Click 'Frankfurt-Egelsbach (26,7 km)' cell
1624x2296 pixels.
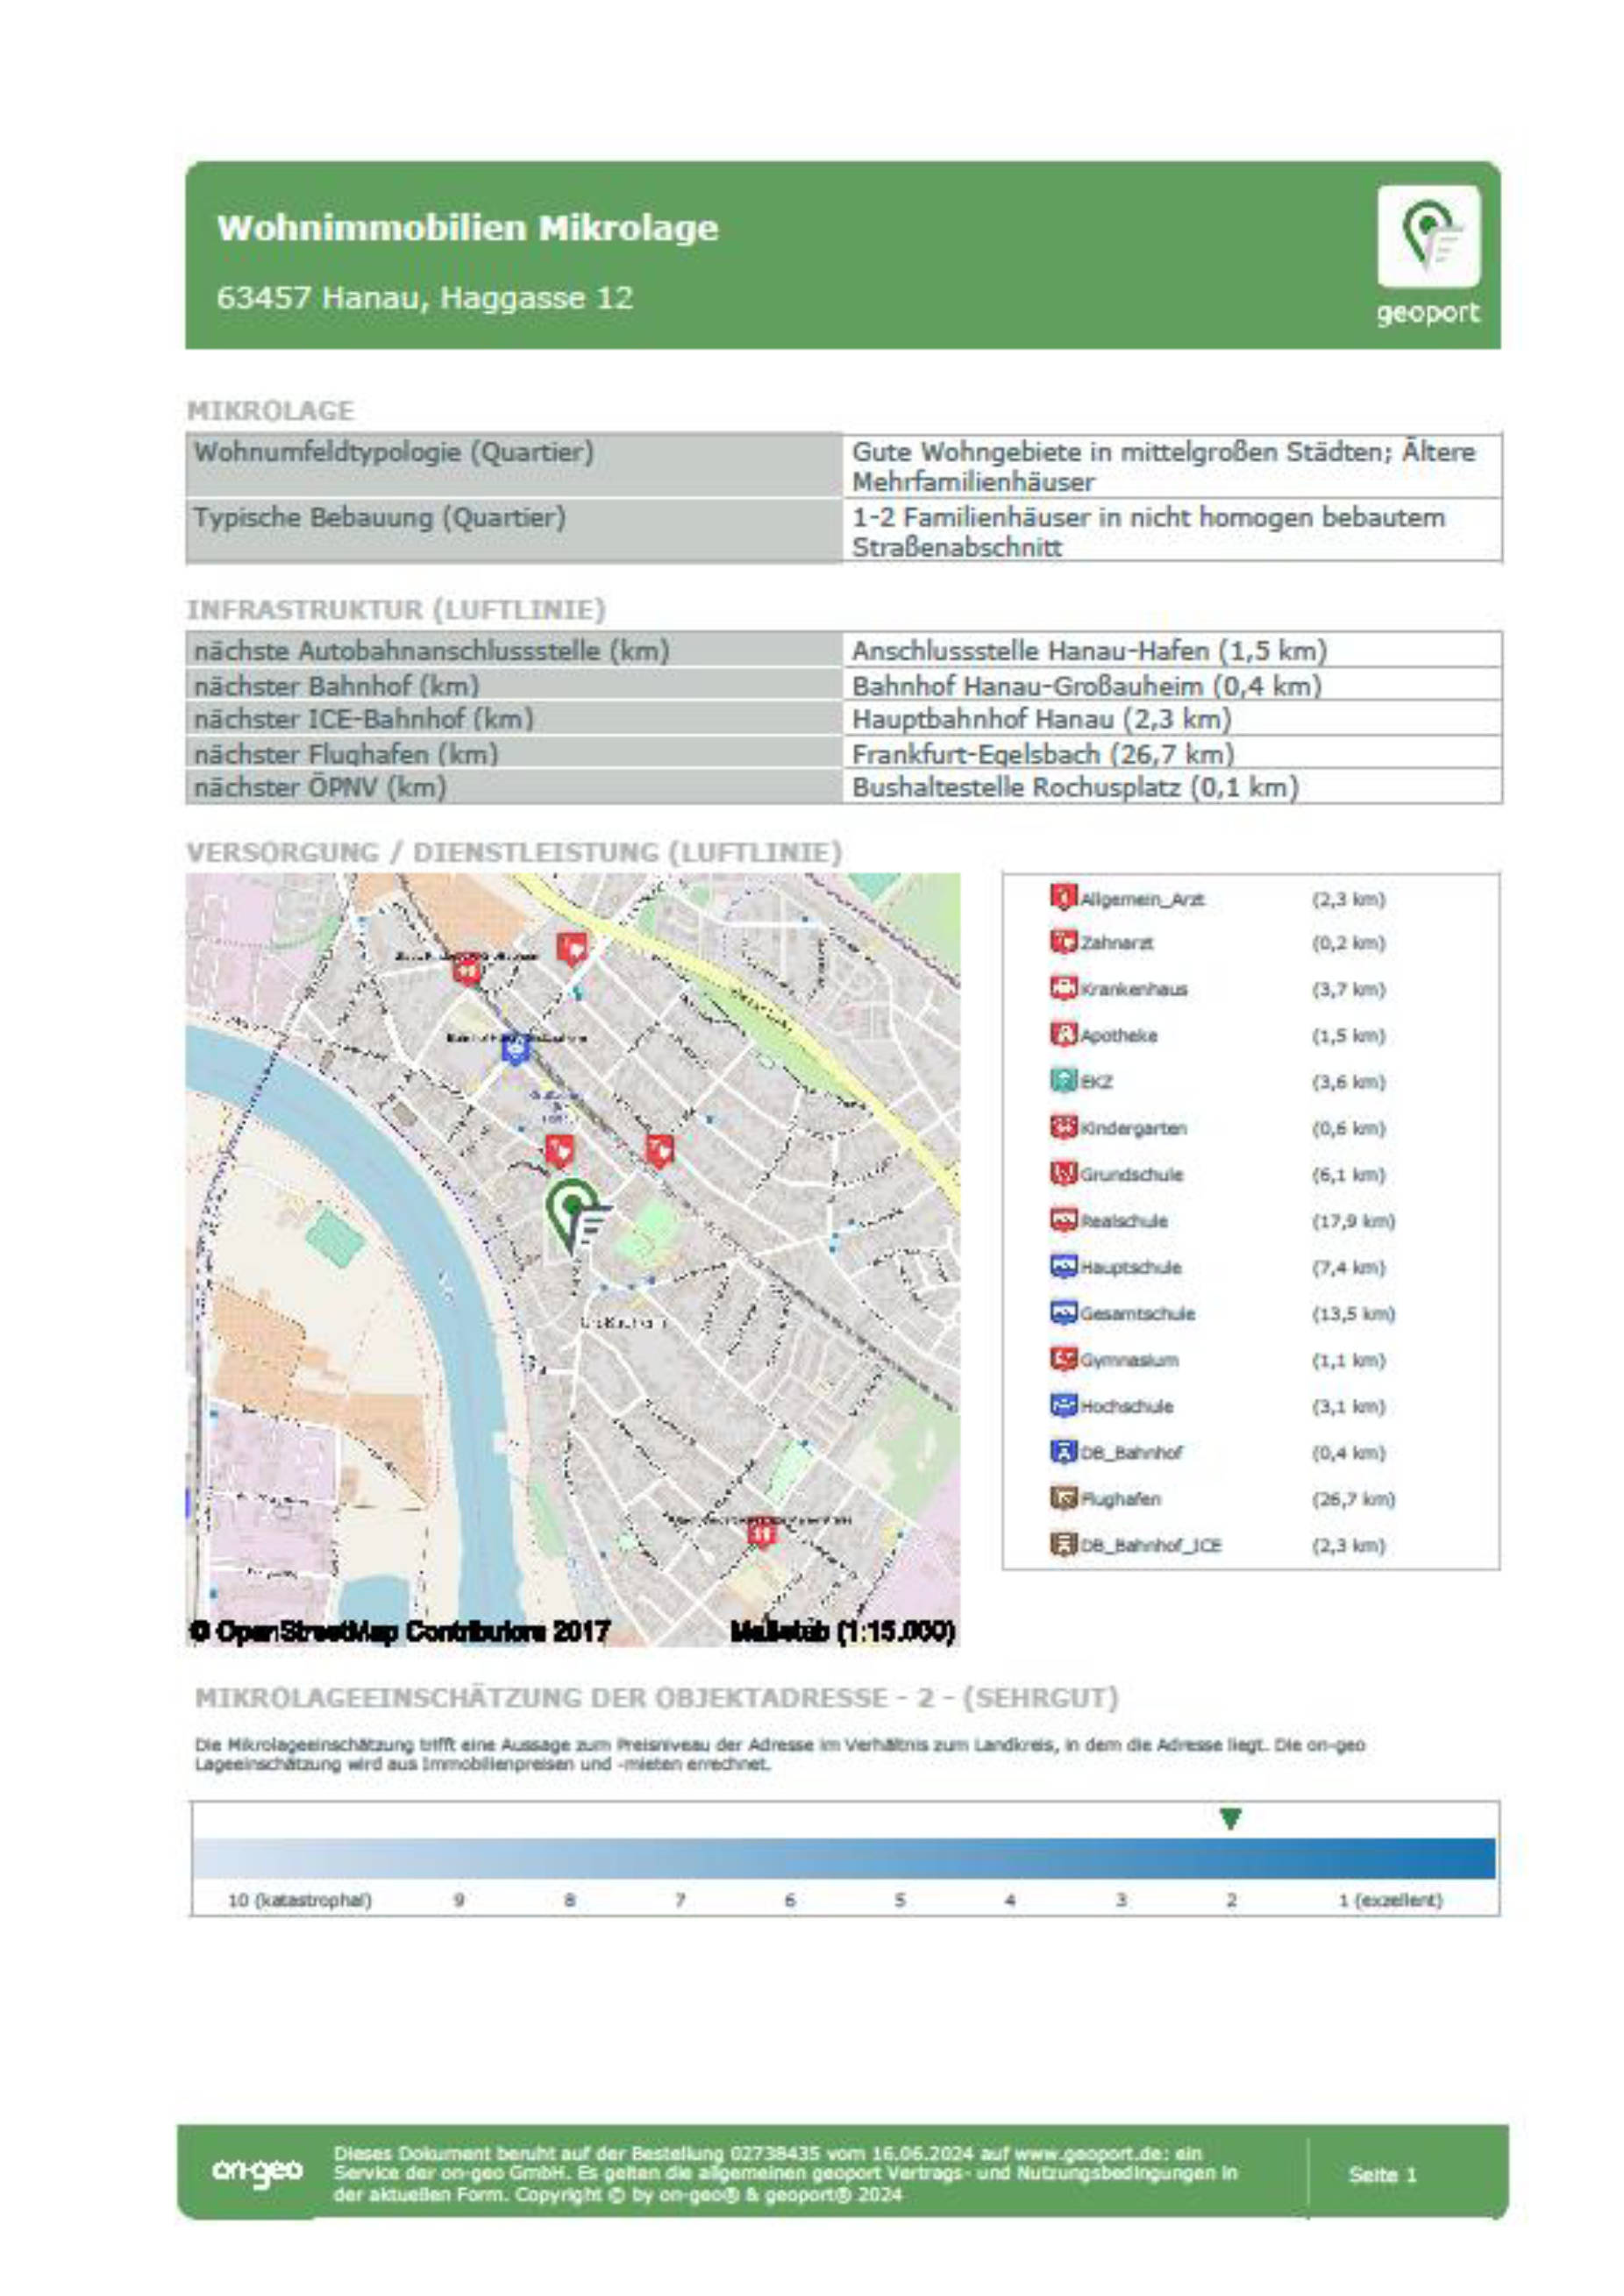pos(1172,754)
